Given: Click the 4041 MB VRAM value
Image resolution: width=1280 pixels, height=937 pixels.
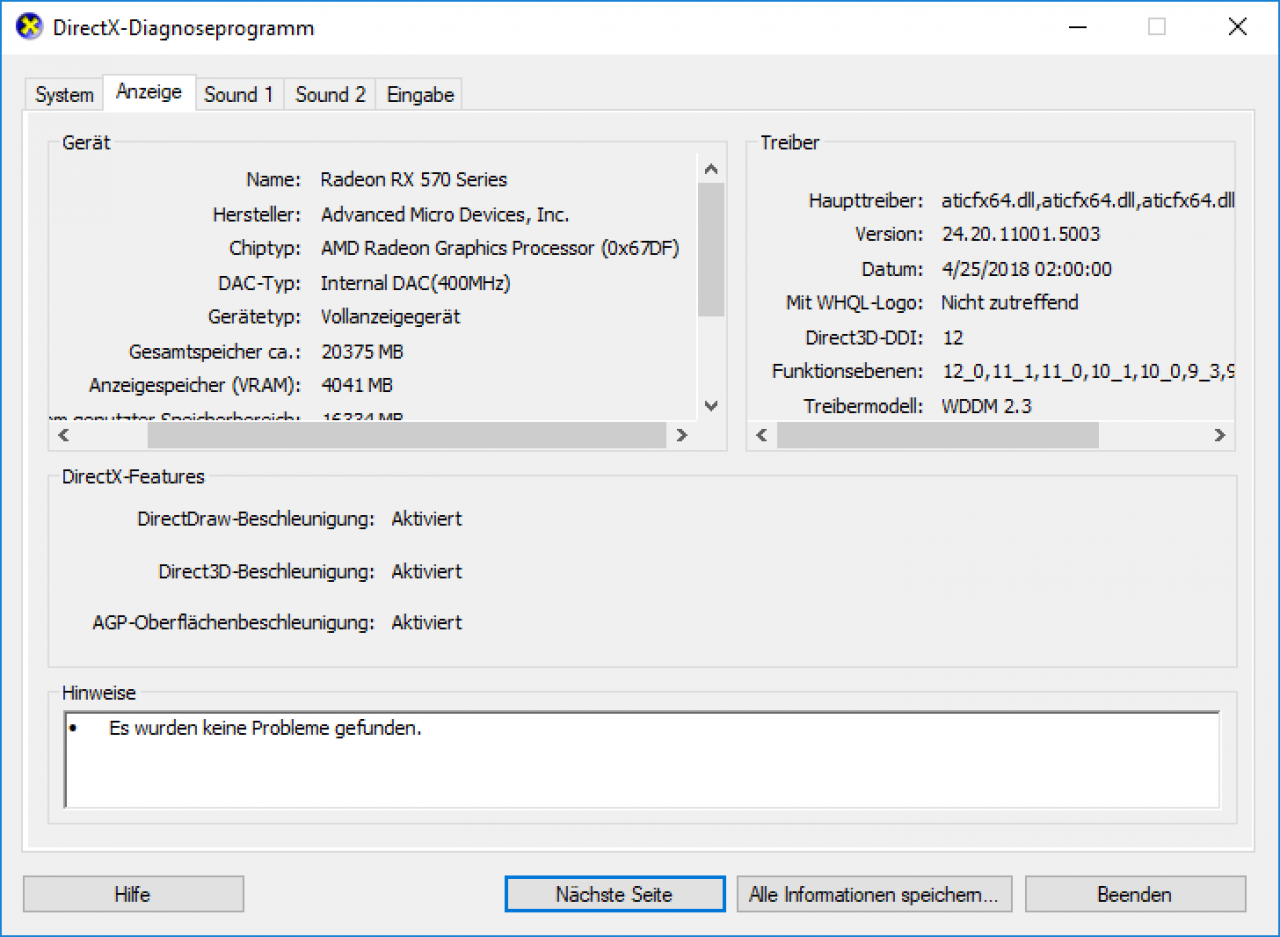Looking at the screenshot, I should click(357, 385).
